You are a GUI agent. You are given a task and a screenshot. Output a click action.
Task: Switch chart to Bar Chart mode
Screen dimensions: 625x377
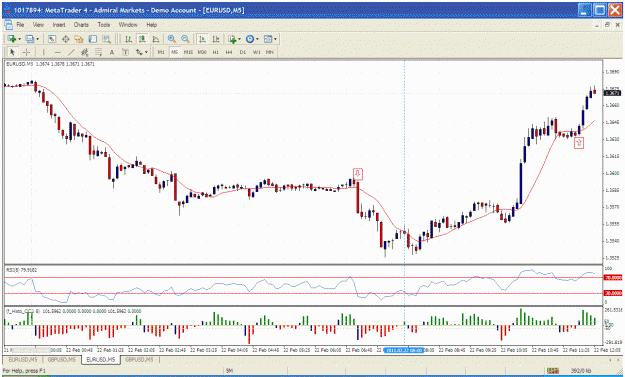128,39
